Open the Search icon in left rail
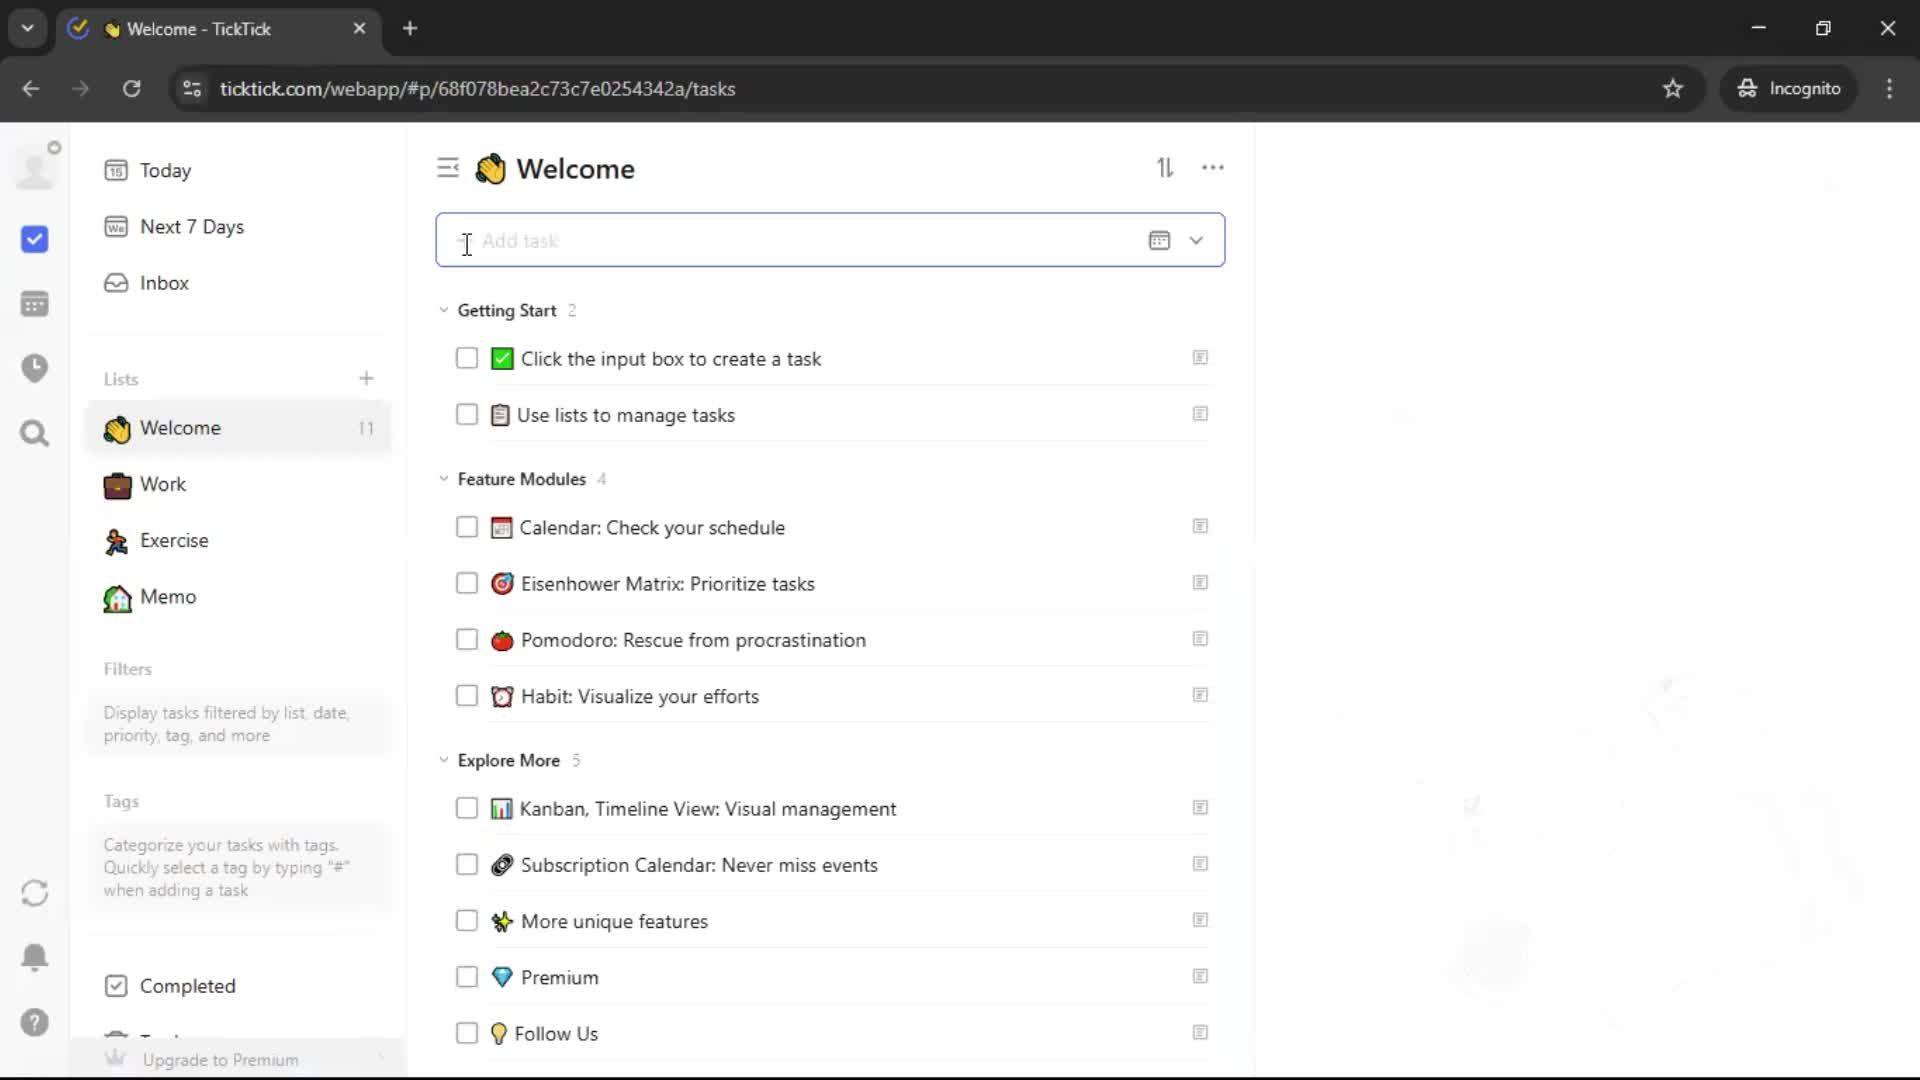 tap(34, 433)
